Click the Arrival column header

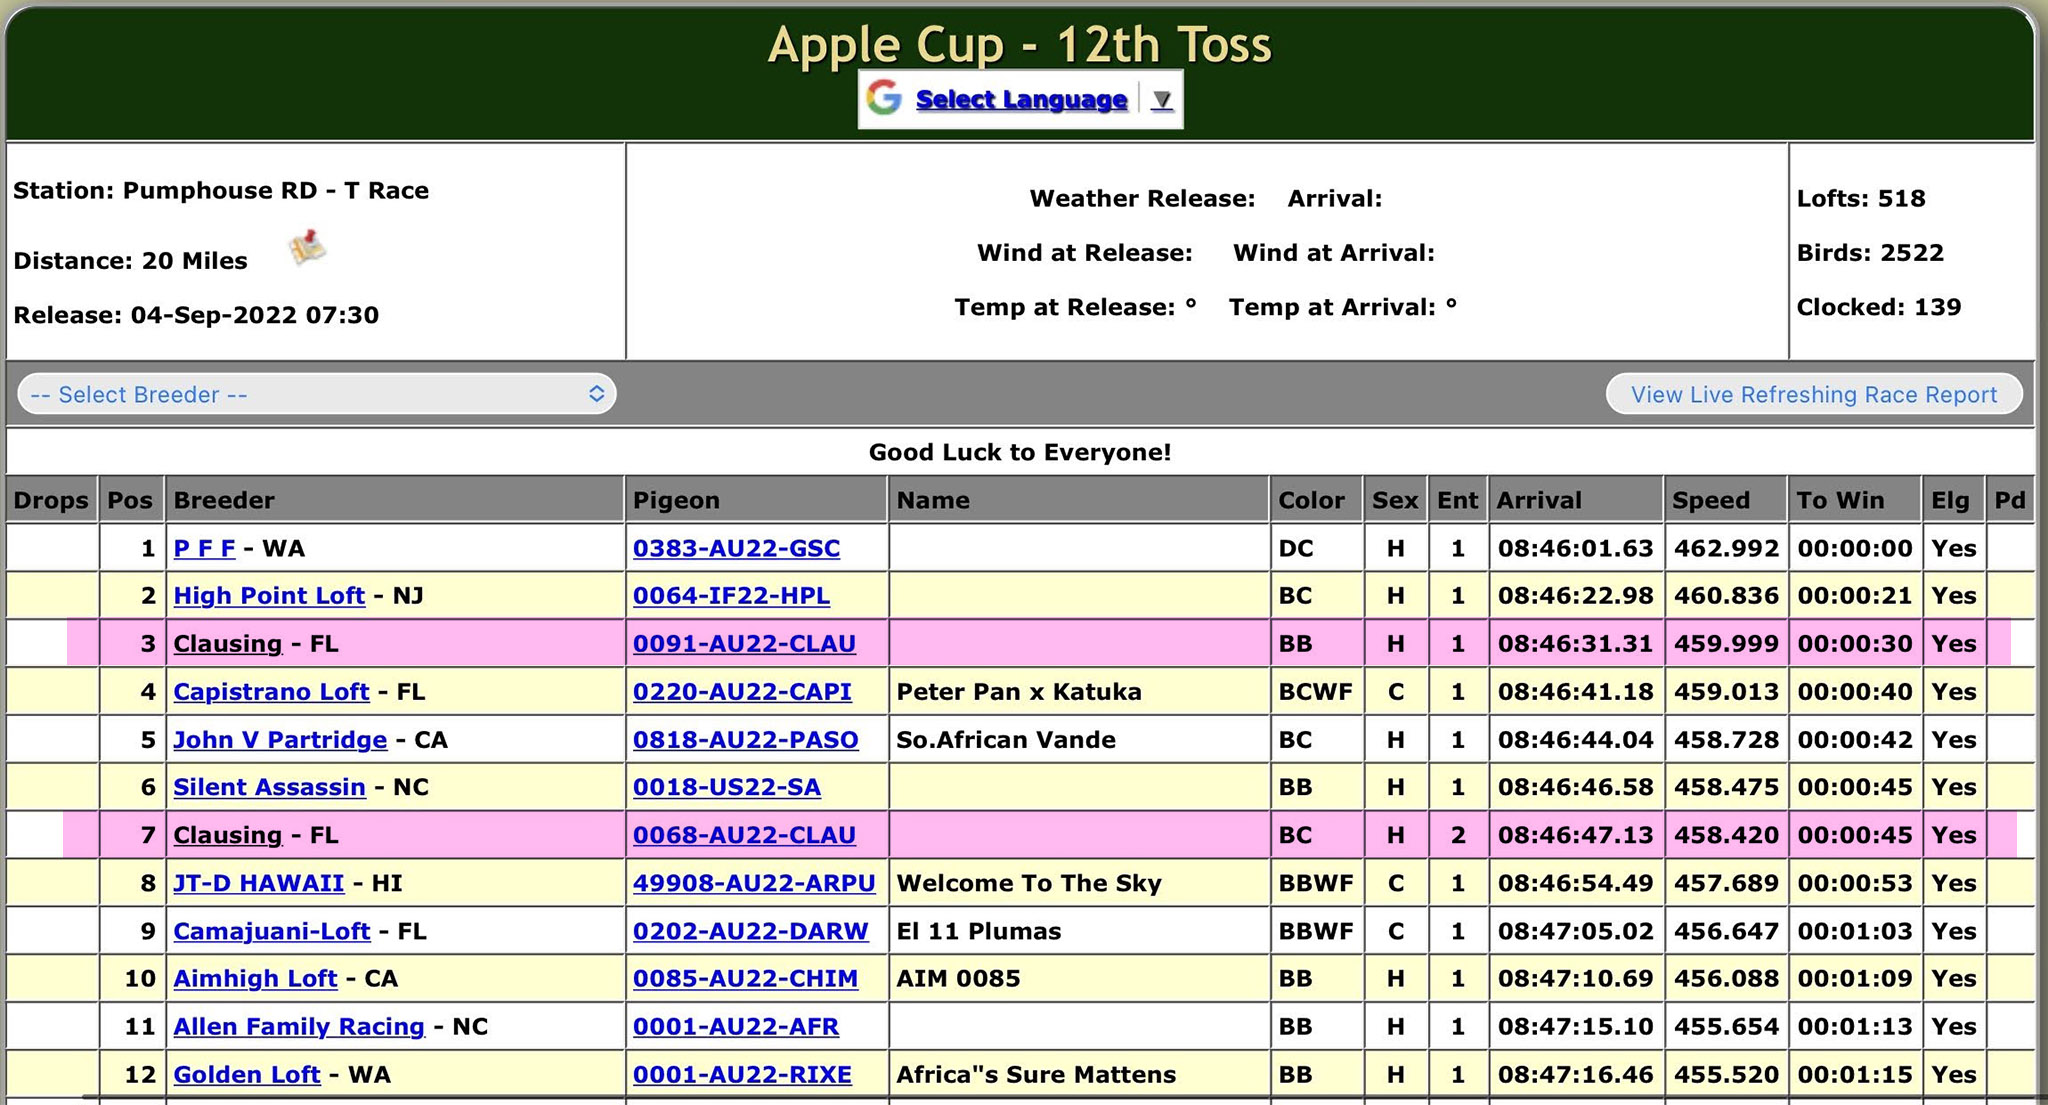[x=1538, y=500]
